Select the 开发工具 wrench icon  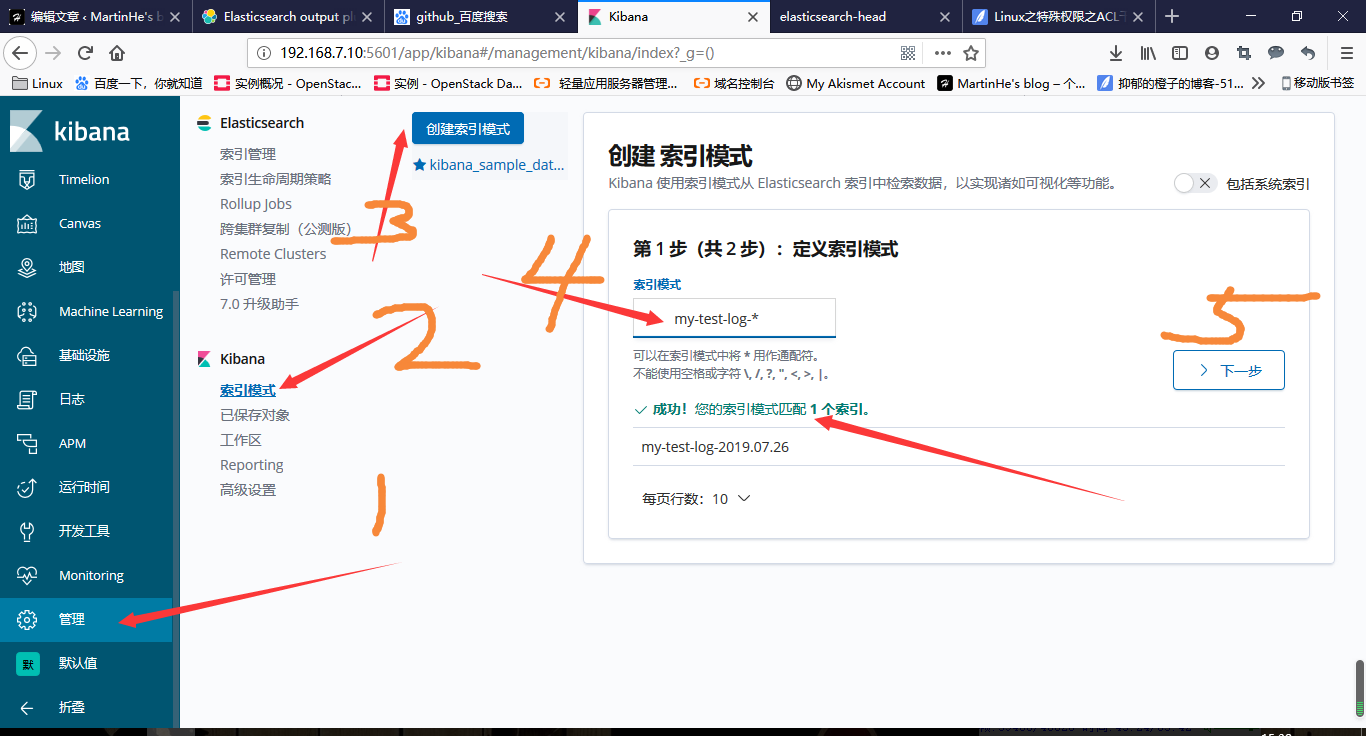click(27, 532)
